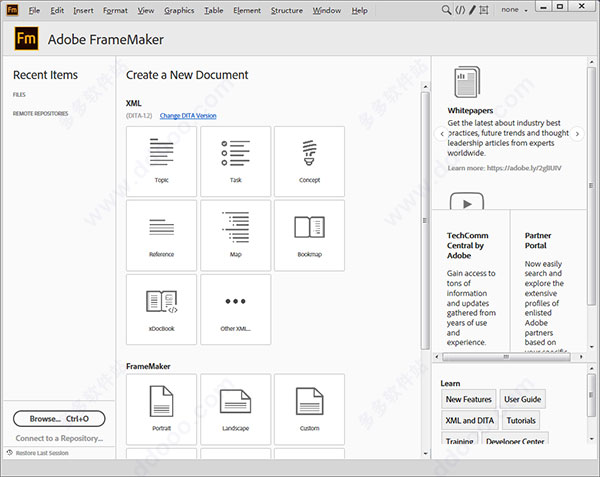Image resolution: width=600 pixels, height=477 pixels.
Task: Open the Help menu
Action: pos(359,10)
